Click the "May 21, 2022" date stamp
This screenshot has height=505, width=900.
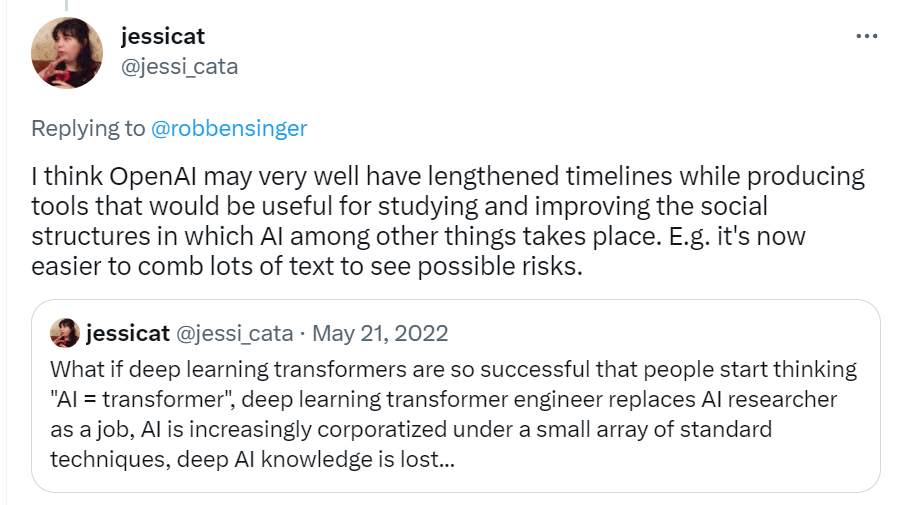tap(385, 333)
